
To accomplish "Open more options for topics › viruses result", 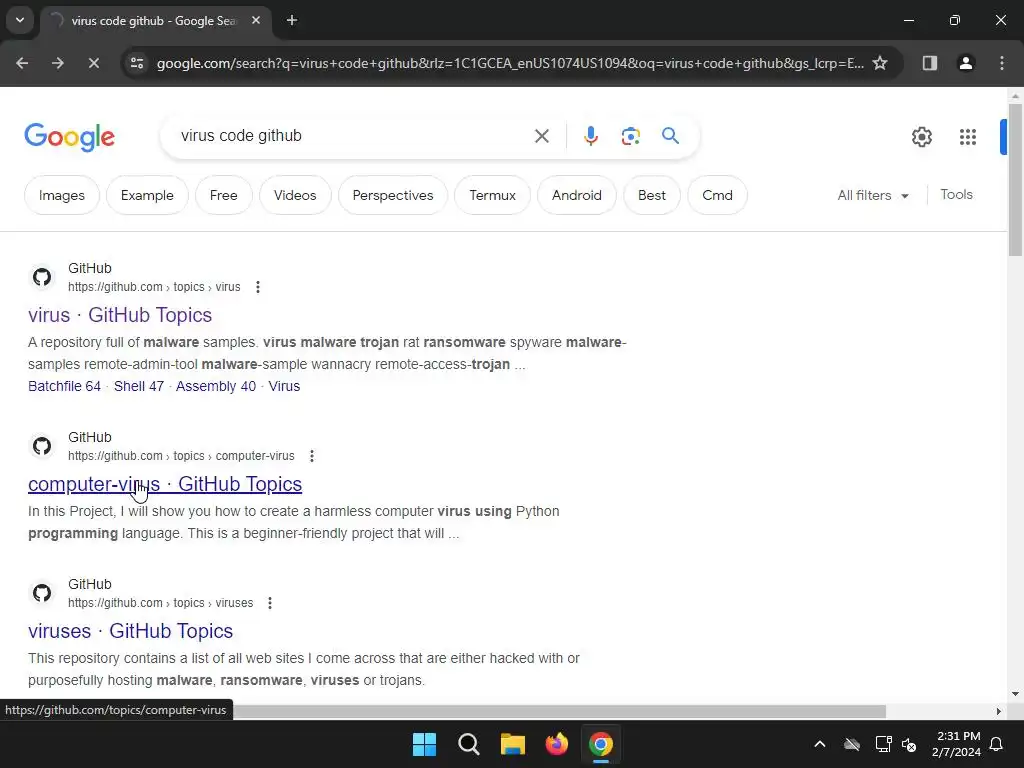I will tap(270, 603).
